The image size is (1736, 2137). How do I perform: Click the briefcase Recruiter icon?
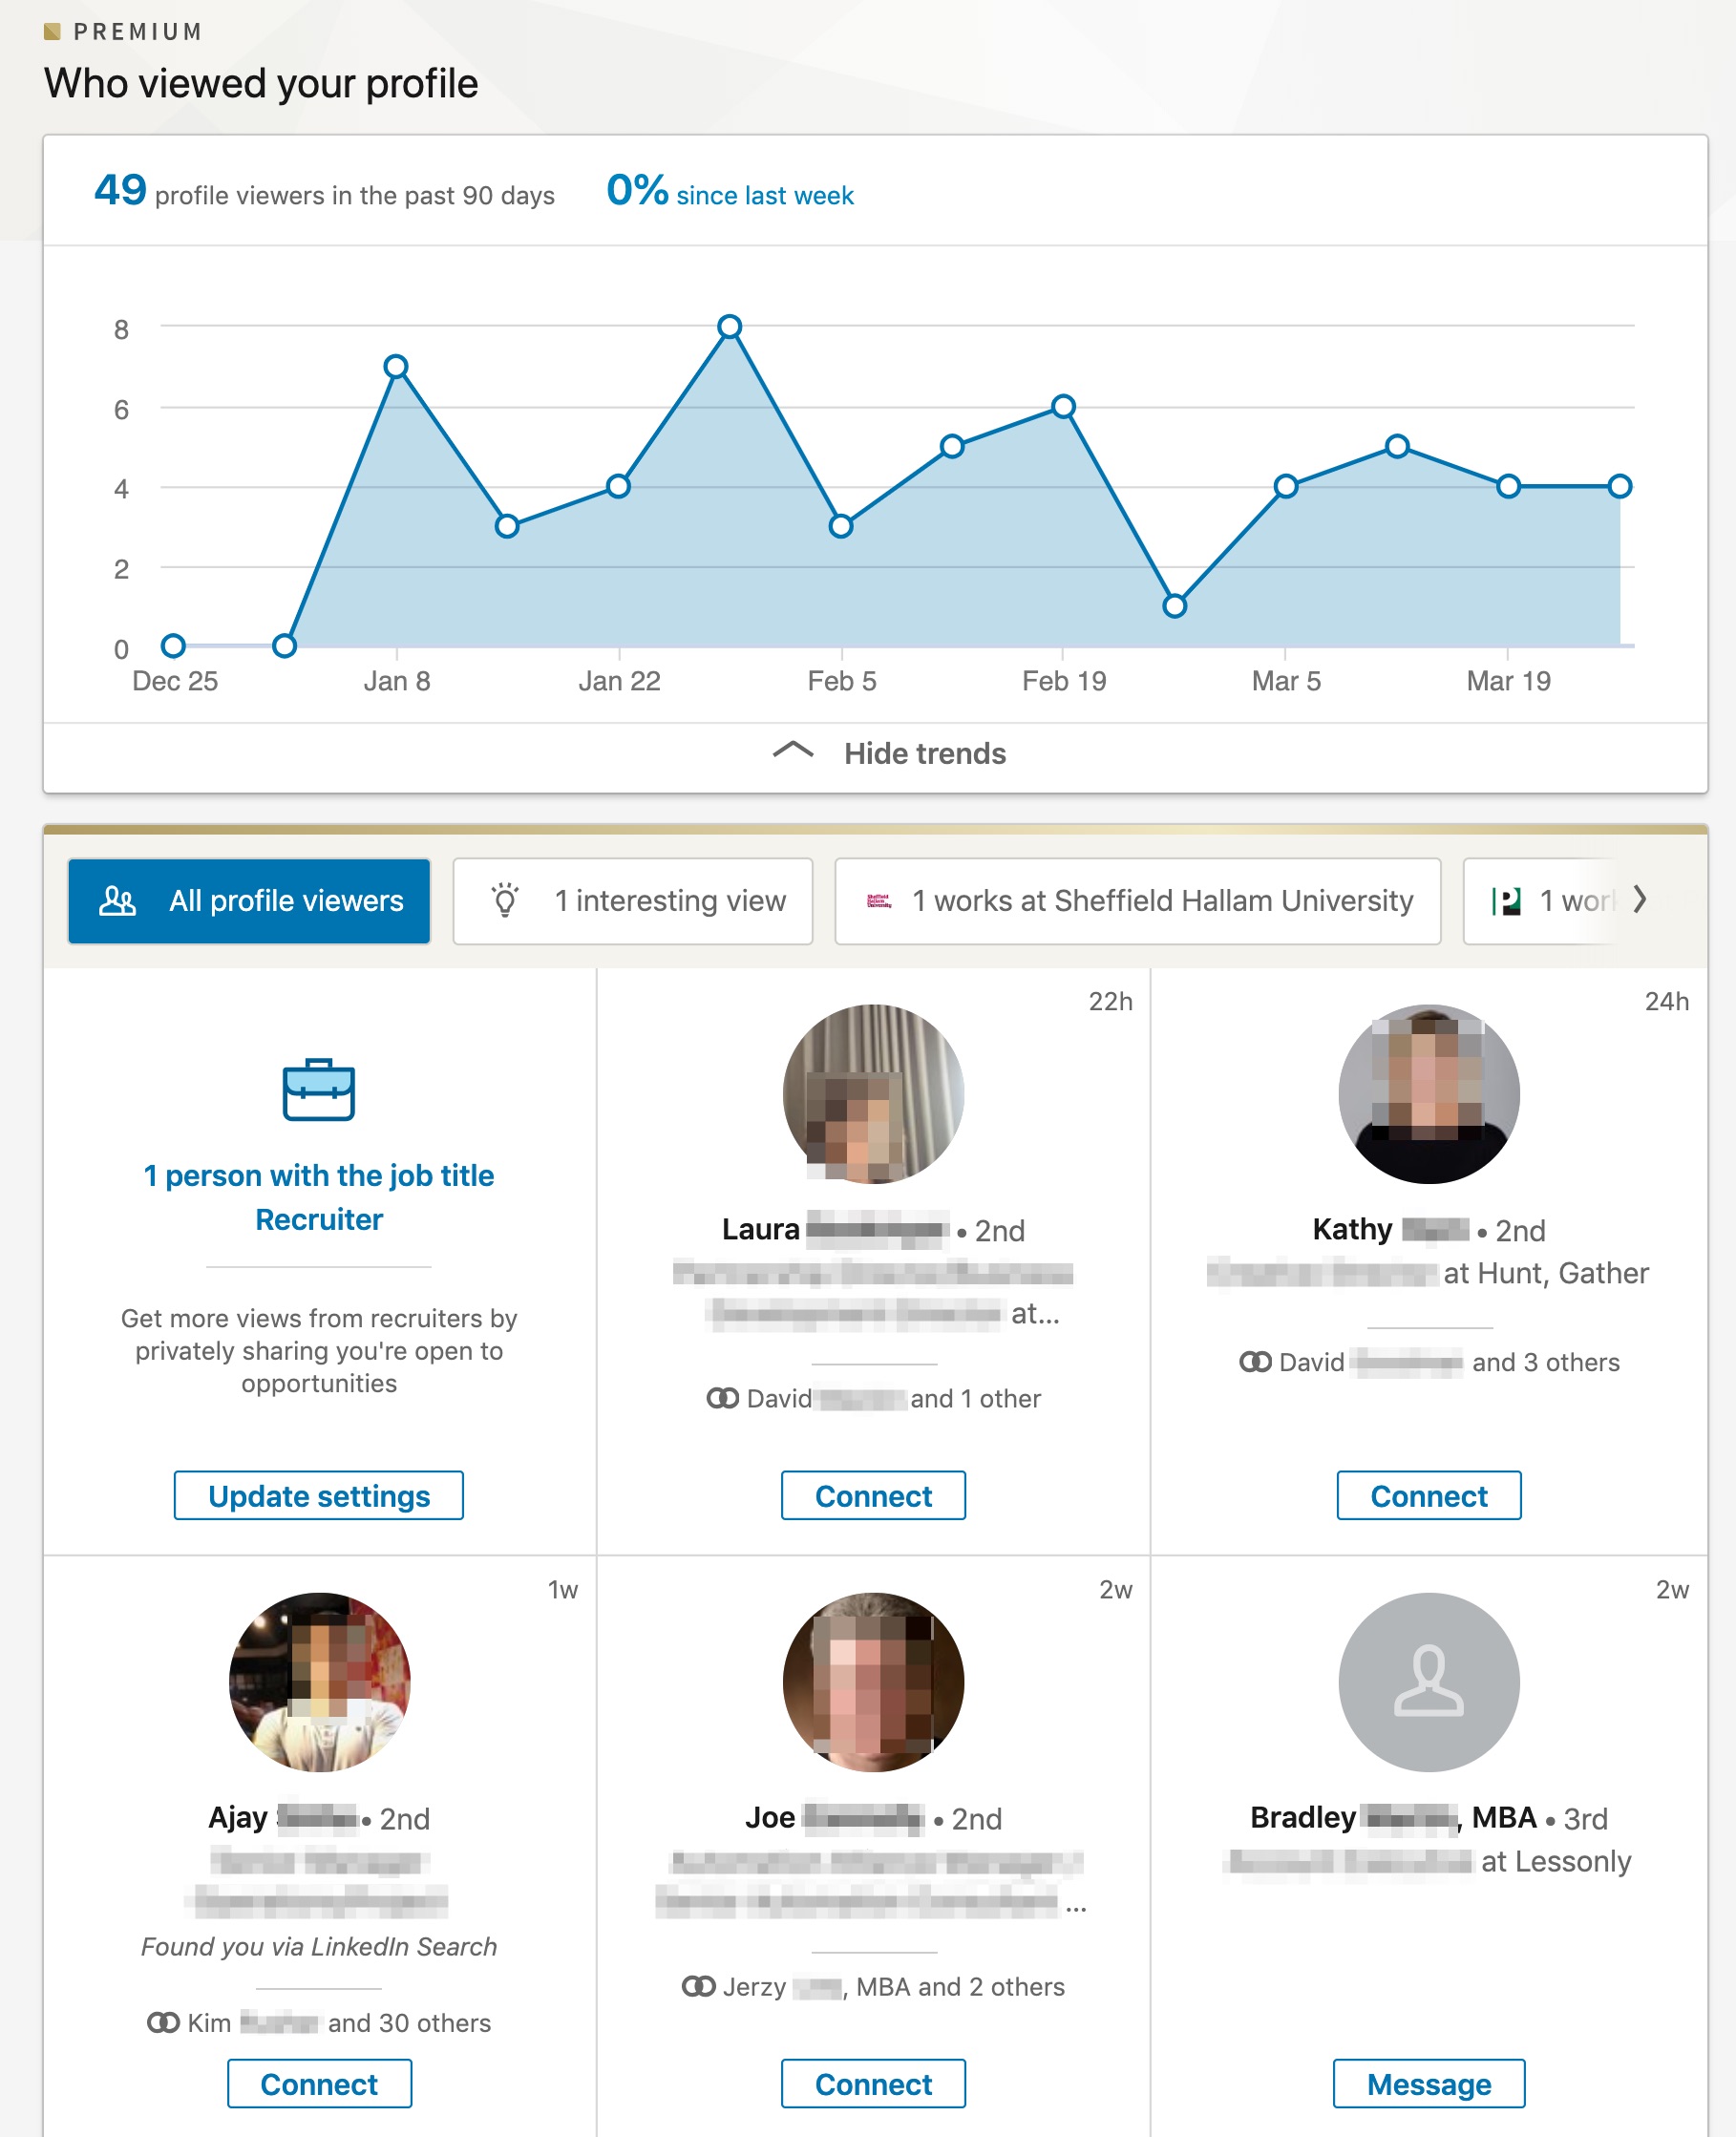pyautogui.click(x=318, y=1089)
